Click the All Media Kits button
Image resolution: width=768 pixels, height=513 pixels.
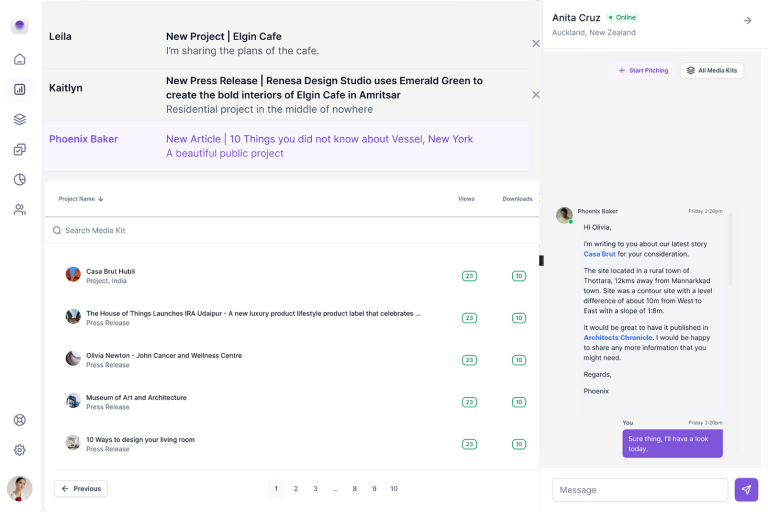click(712, 71)
